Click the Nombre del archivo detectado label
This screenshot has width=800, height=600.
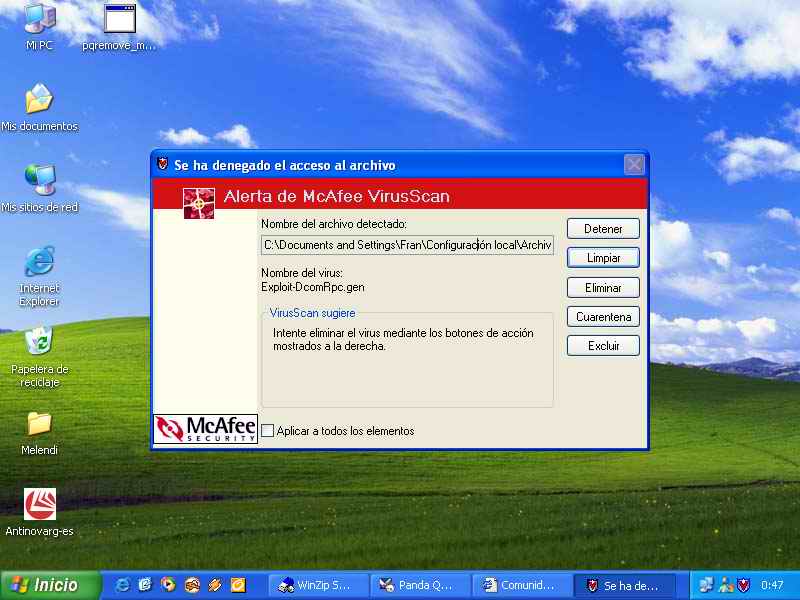pos(334,224)
